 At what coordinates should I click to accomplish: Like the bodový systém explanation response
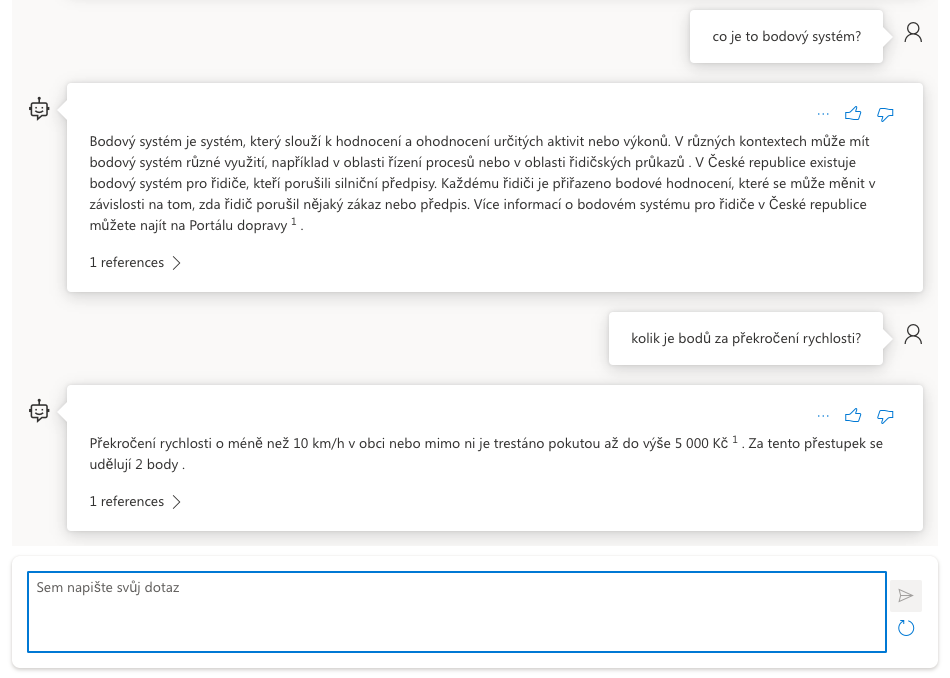pos(853,114)
